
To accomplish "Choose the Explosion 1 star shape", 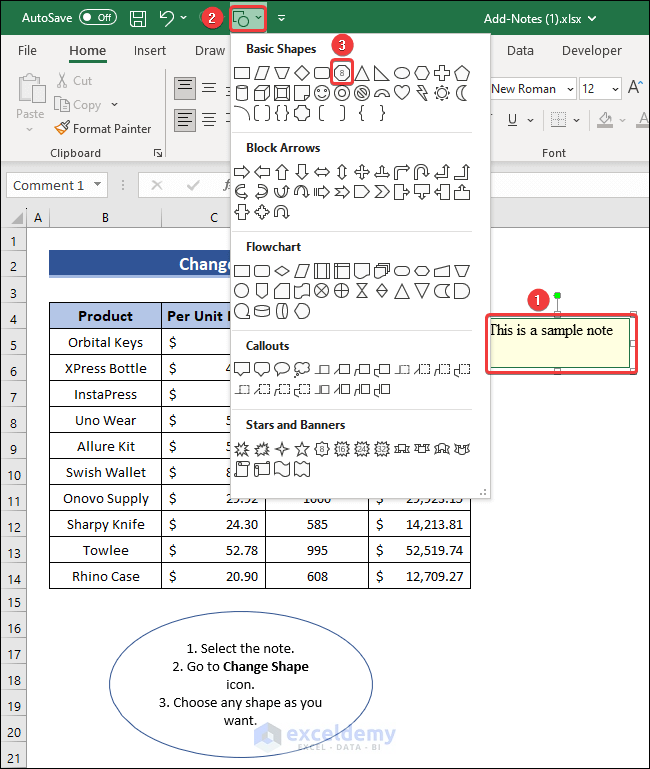I will (242, 449).
